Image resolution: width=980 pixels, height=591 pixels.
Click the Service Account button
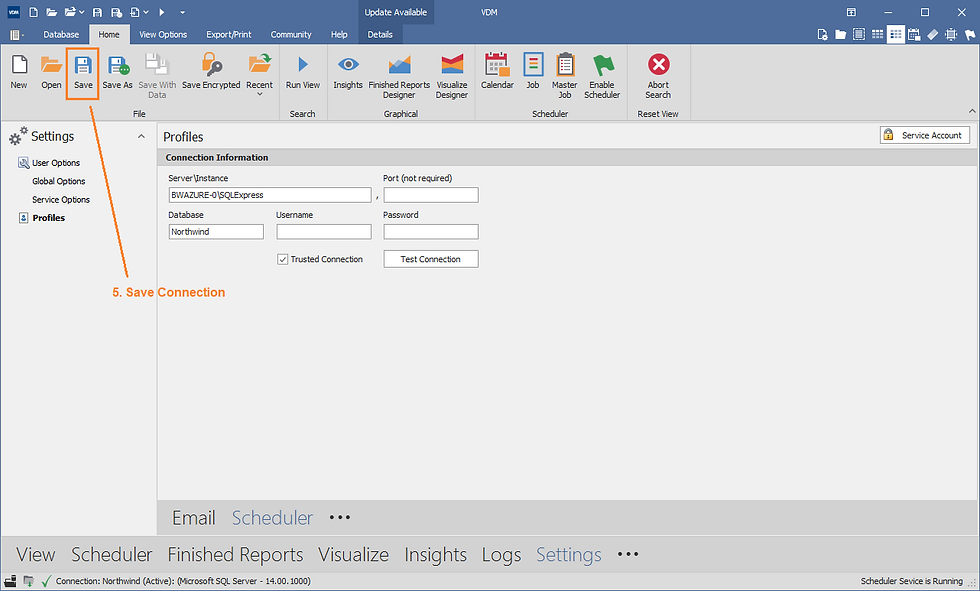click(x=925, y=135)
